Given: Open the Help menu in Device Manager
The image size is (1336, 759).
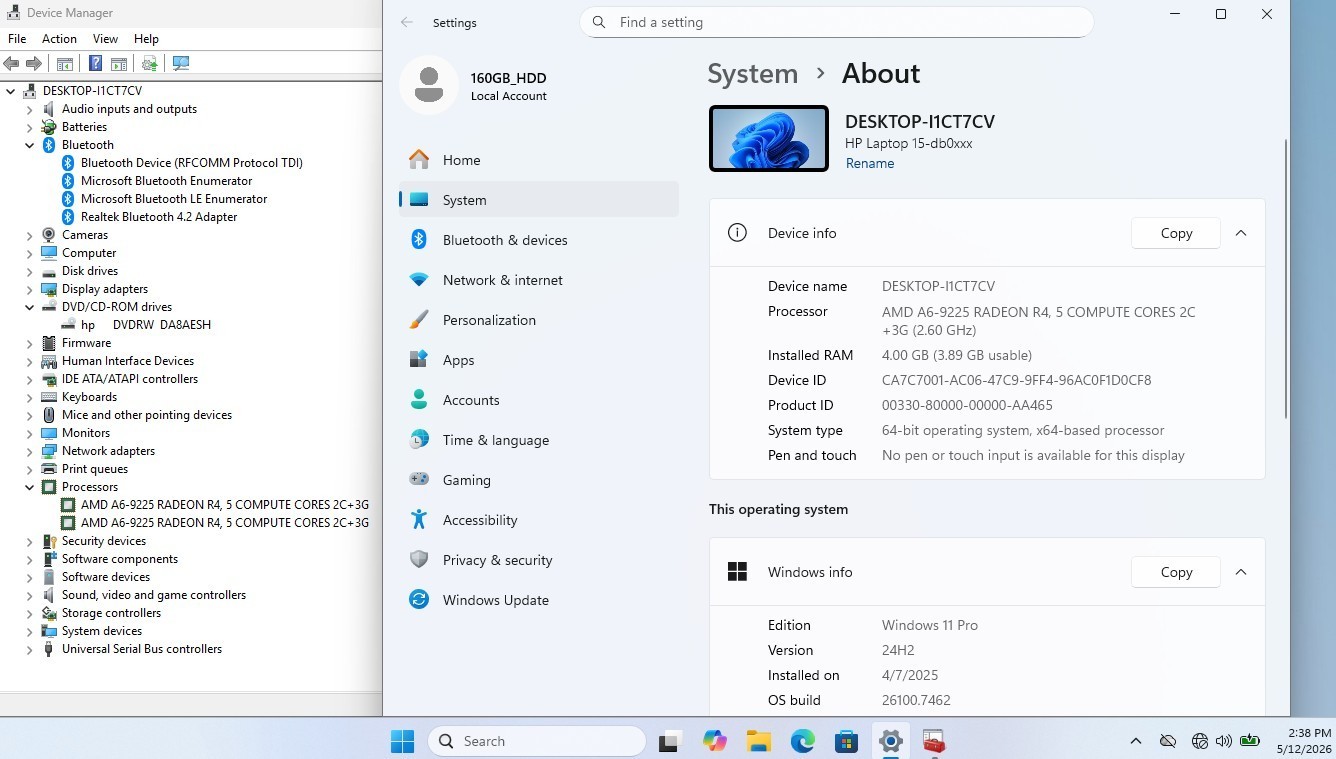Looking at the screenshot, I should point(146,38).
